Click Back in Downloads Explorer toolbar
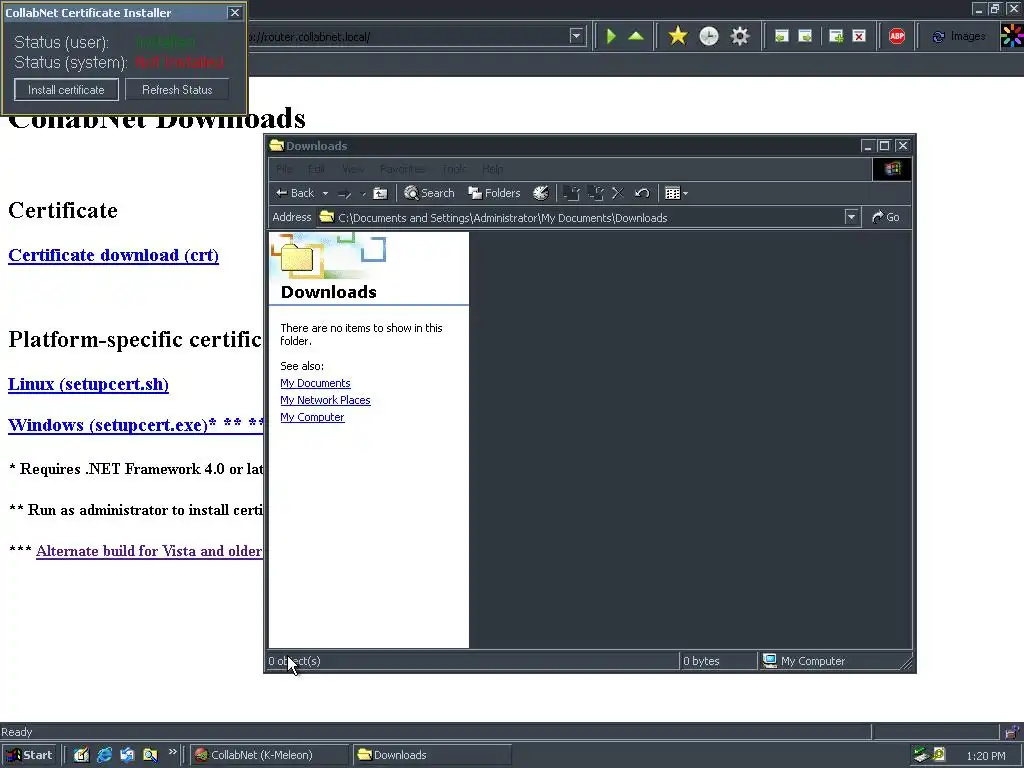The width and height of the screenshot is (1024, 768). (295, 193)
